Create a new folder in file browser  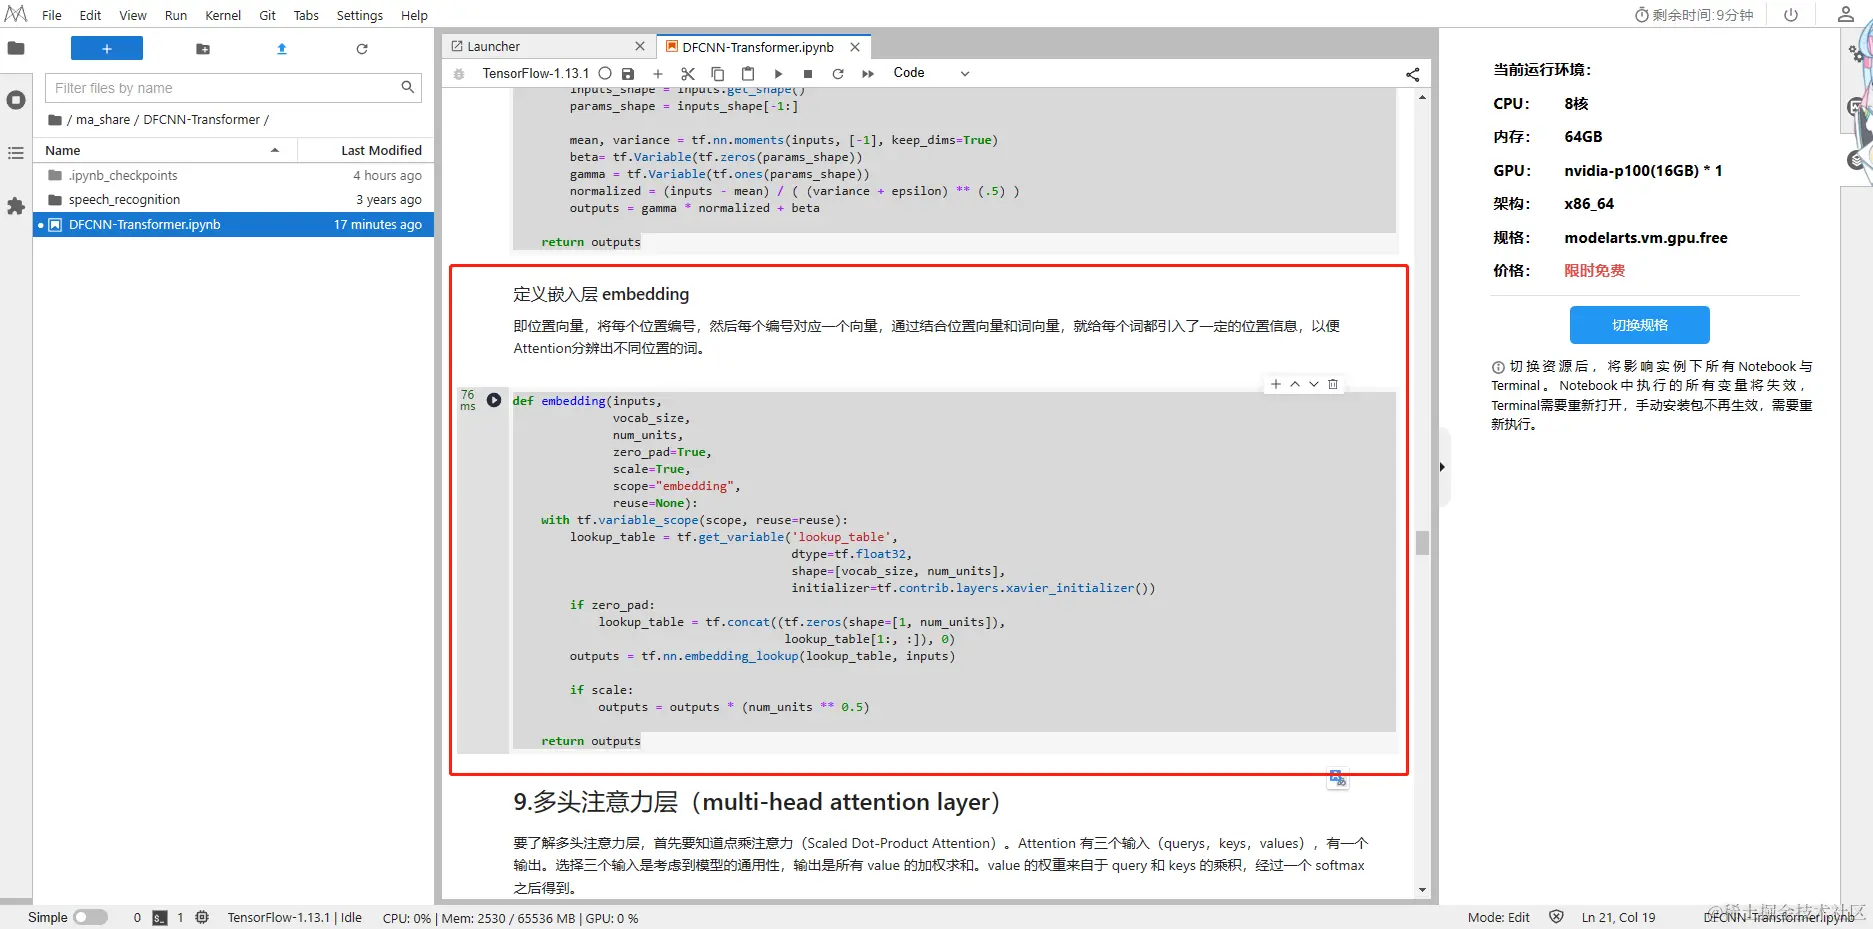tap(203, 49)
